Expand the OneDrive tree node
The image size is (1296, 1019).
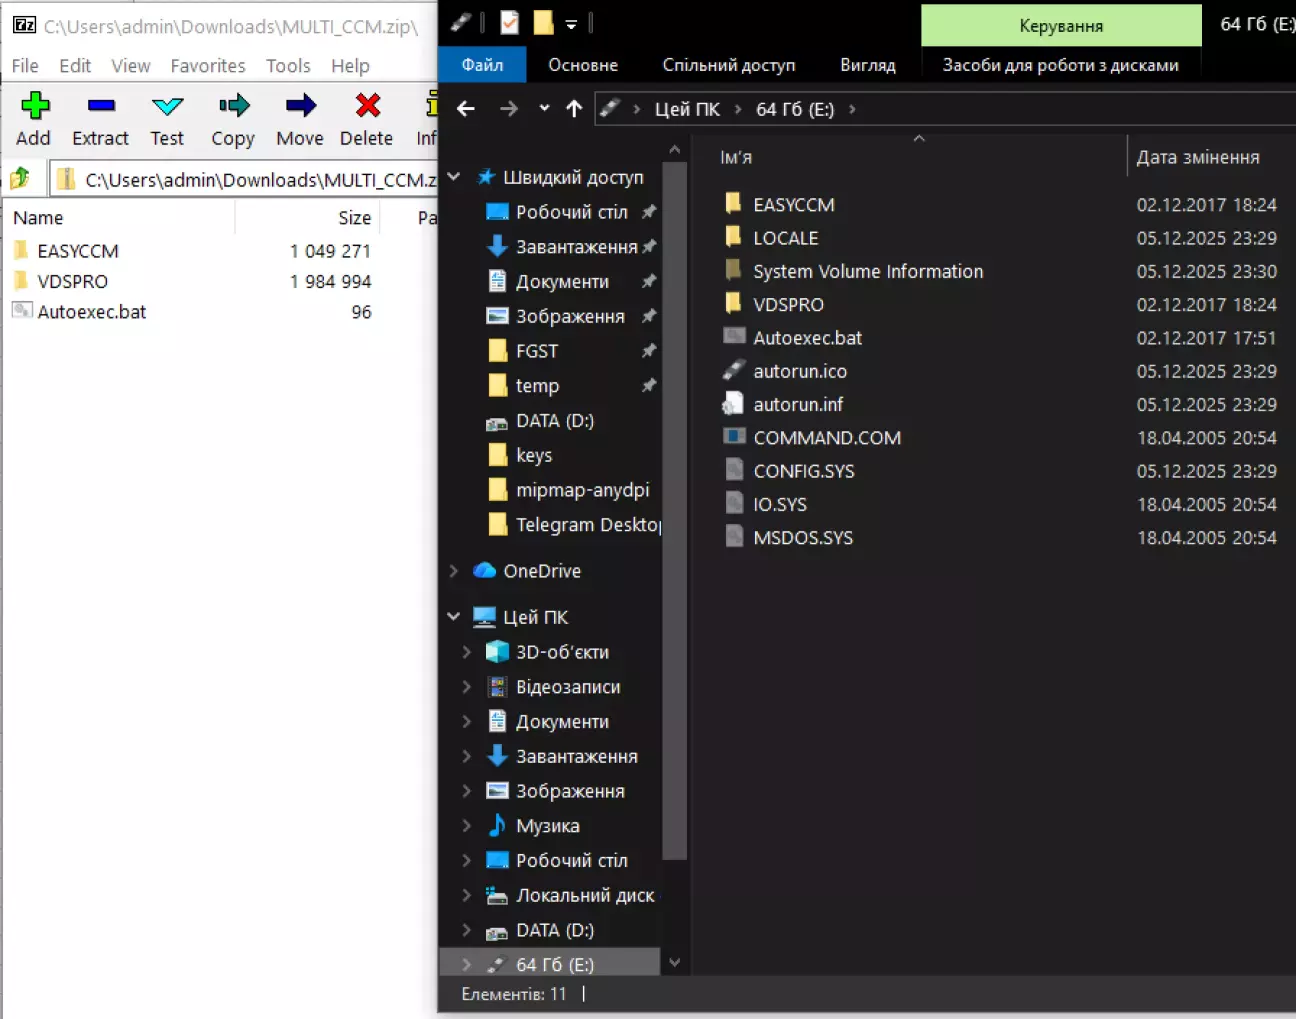[454, 571]
